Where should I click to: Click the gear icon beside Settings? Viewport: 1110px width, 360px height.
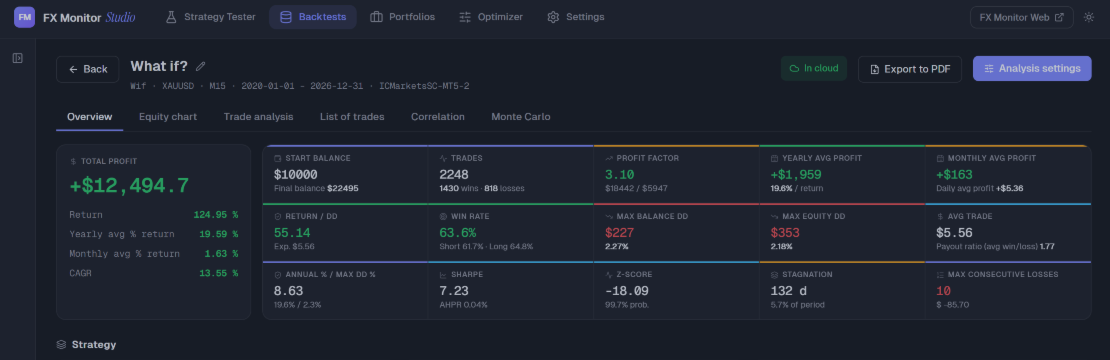(x=553, y=17)
